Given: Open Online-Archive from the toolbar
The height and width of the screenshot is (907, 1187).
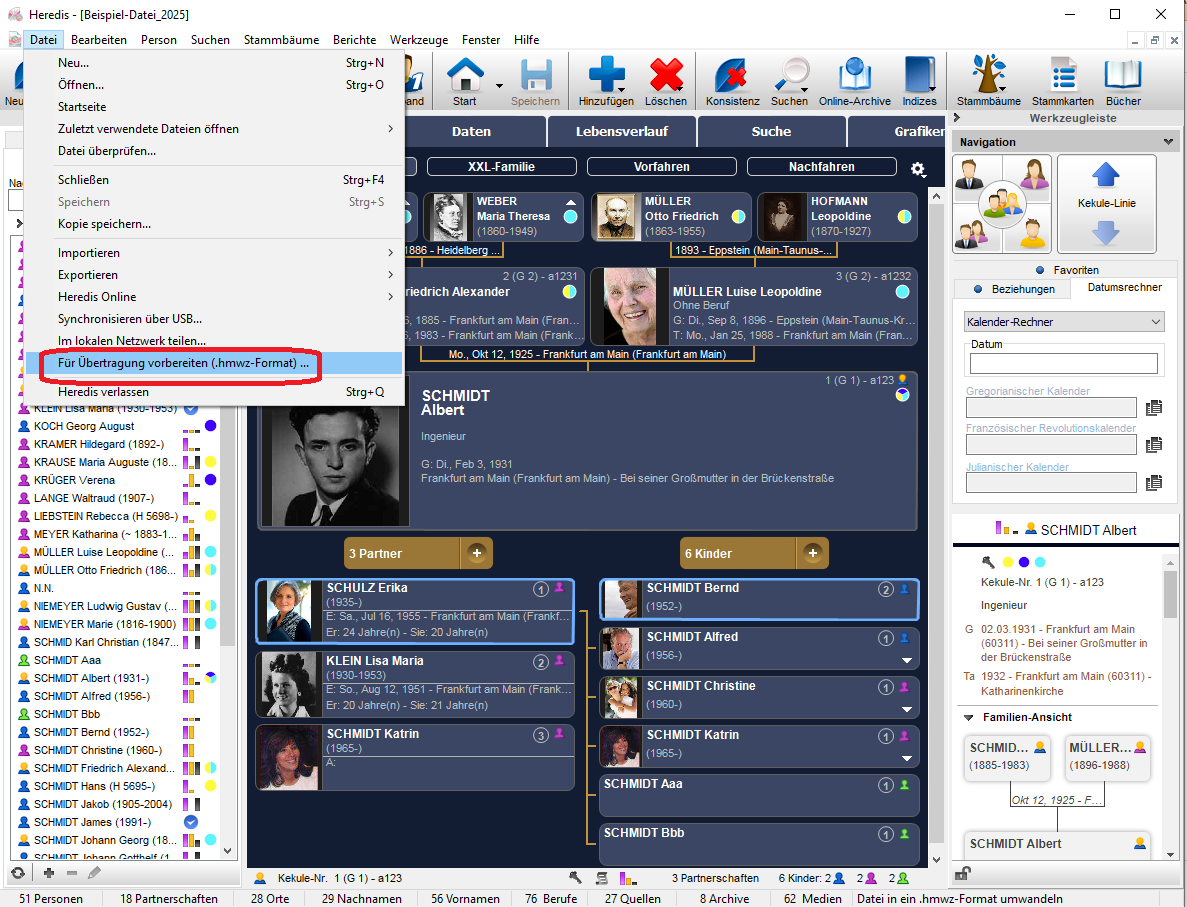Looking at the screenshot, I should click(x=854, y=76).
